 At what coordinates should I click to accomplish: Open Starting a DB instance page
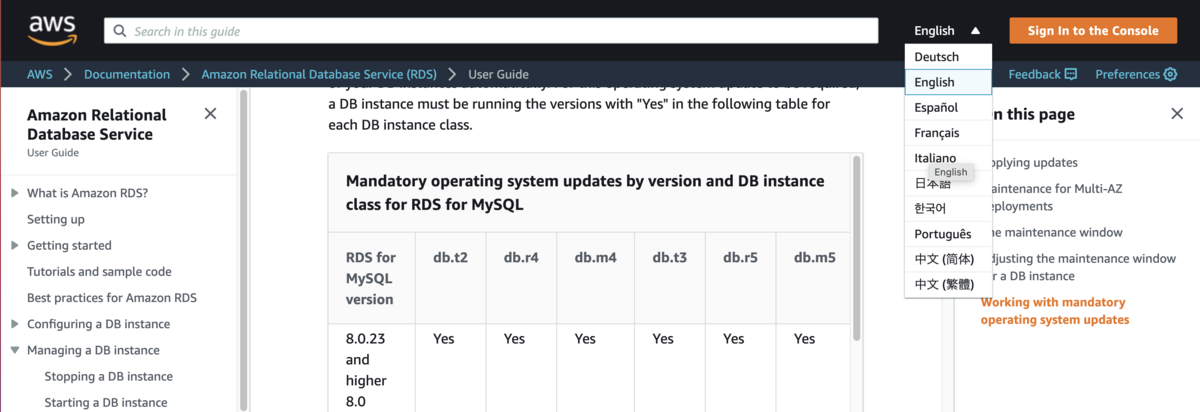[106, 402]
